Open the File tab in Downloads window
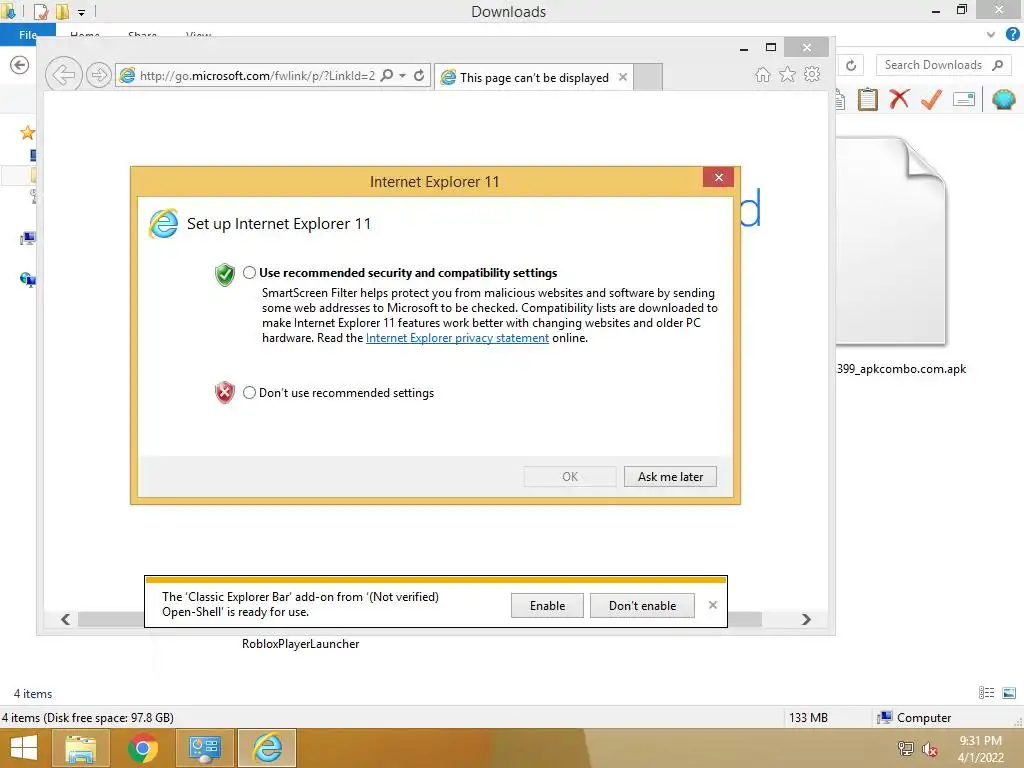The height and width of the screenshot is (768, 1024). pyautogui.click(x=28, y=35)
